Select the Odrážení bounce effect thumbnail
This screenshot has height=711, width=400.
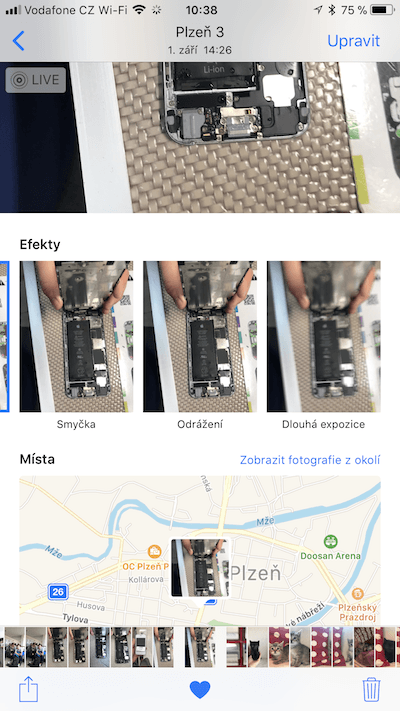(200, 336)
